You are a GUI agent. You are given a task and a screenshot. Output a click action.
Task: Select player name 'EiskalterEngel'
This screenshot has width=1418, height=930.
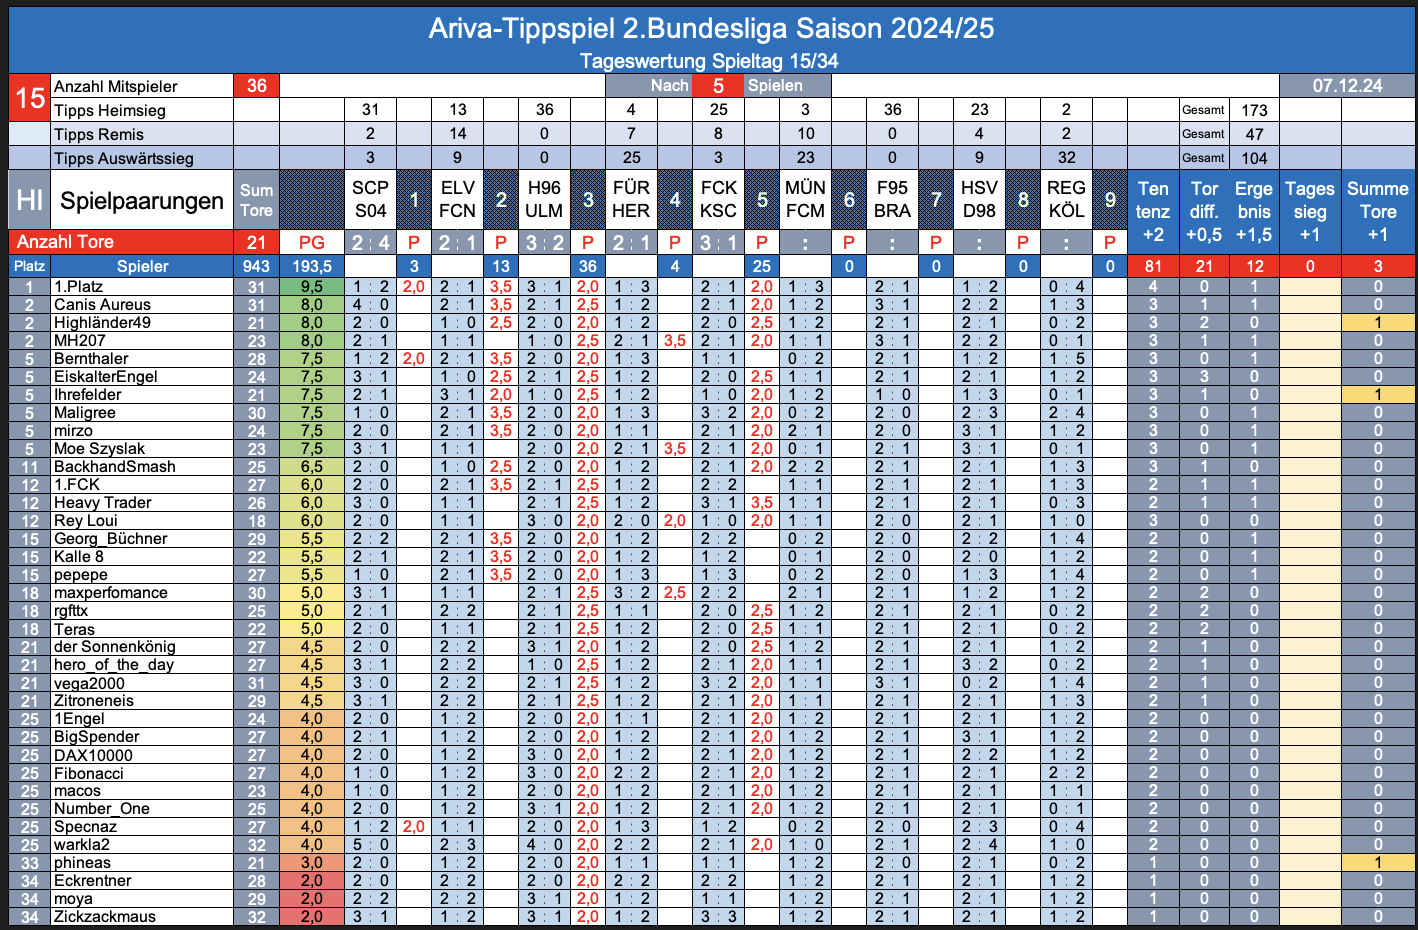click(x=106, y=376)
